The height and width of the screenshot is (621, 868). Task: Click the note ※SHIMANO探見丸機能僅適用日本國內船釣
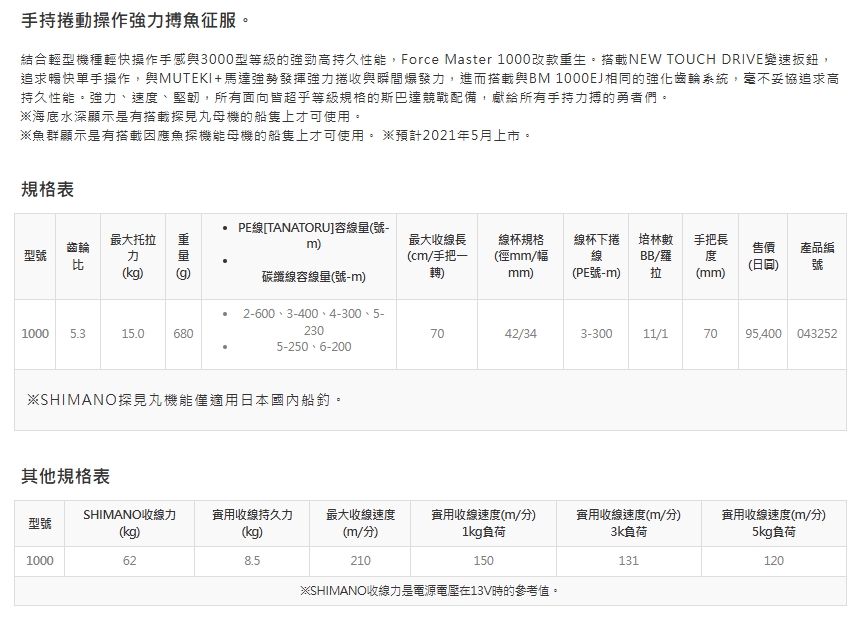(186, 400)
